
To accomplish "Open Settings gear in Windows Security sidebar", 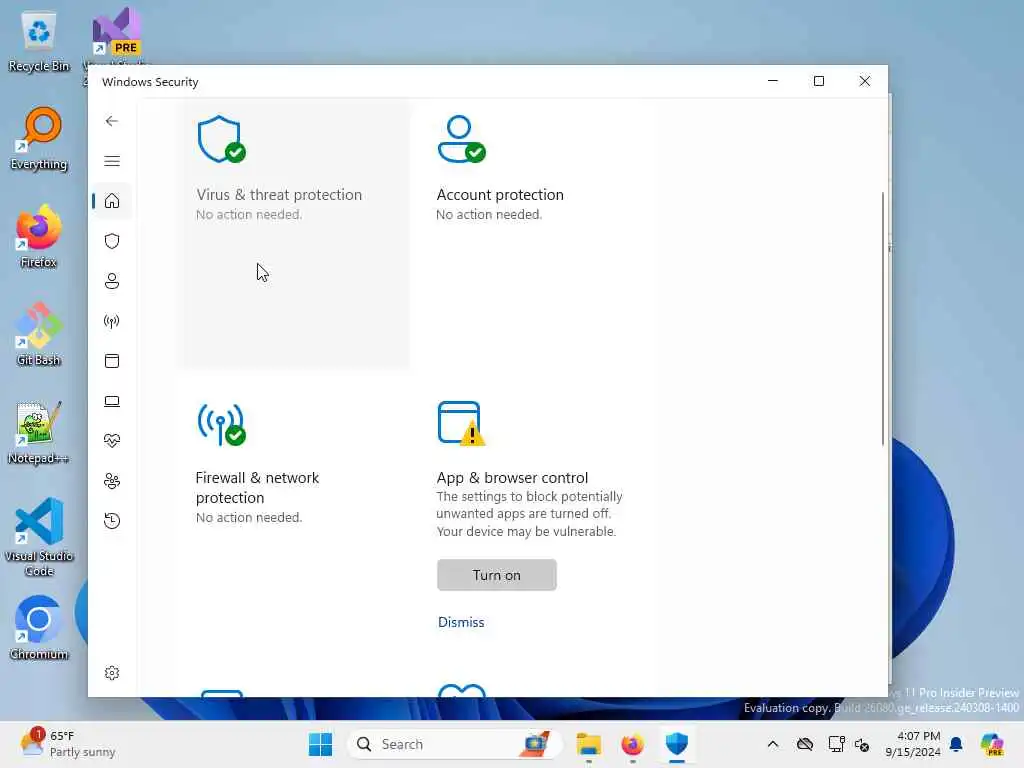I will [x=112, y=673].
